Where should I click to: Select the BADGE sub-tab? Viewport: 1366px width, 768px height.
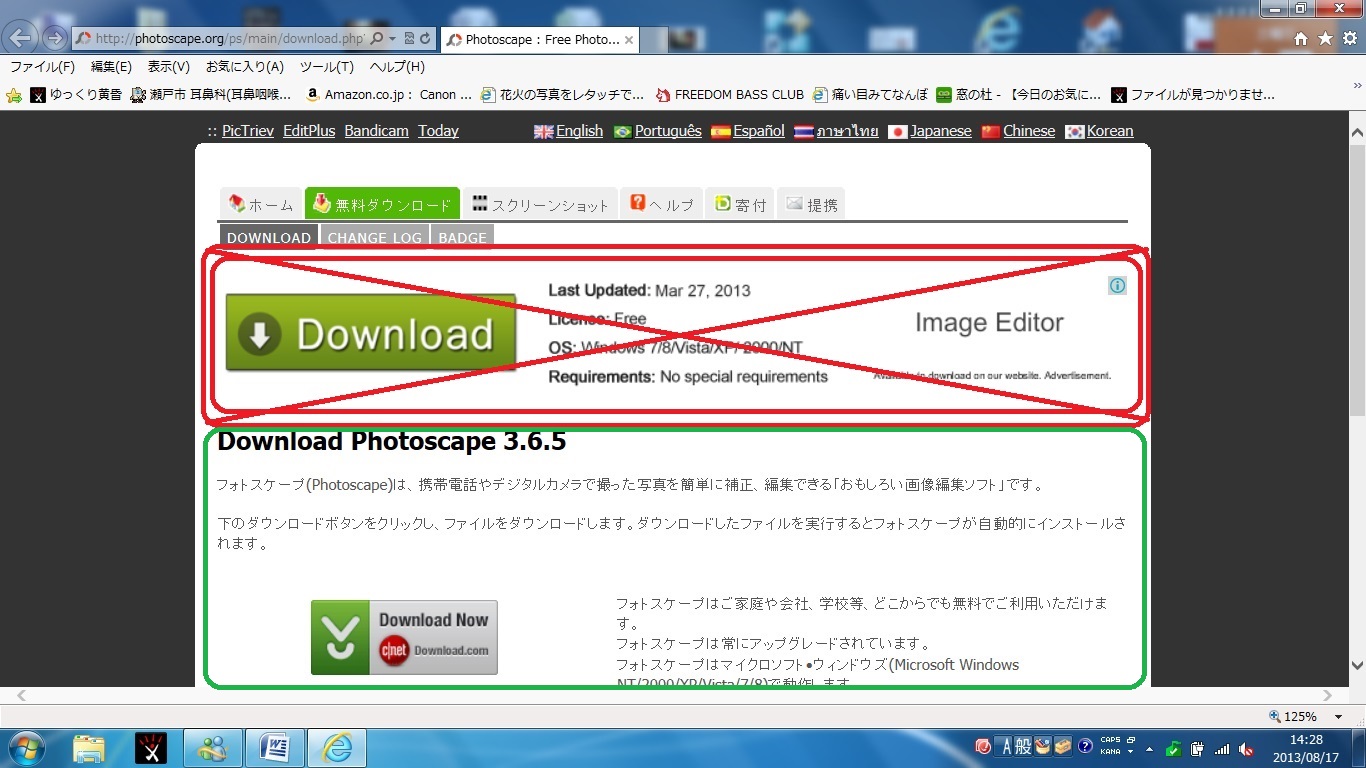pos(462,237)
